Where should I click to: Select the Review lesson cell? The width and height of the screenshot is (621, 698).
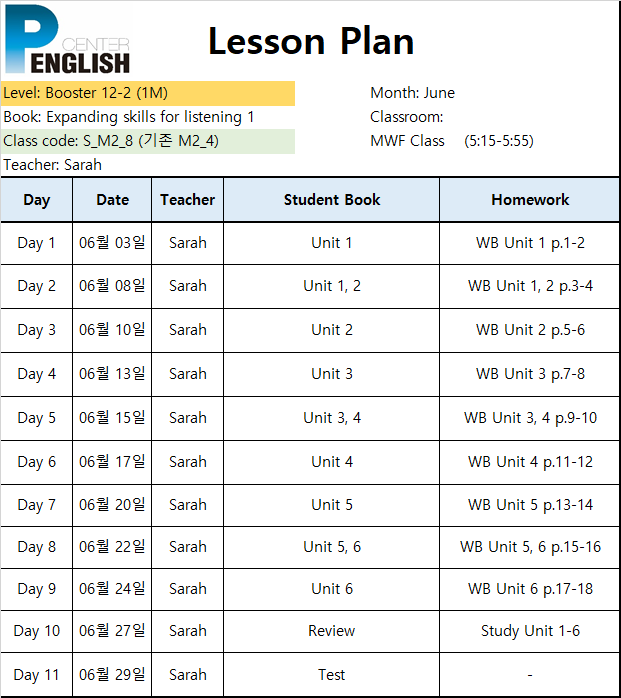(332, 631)
